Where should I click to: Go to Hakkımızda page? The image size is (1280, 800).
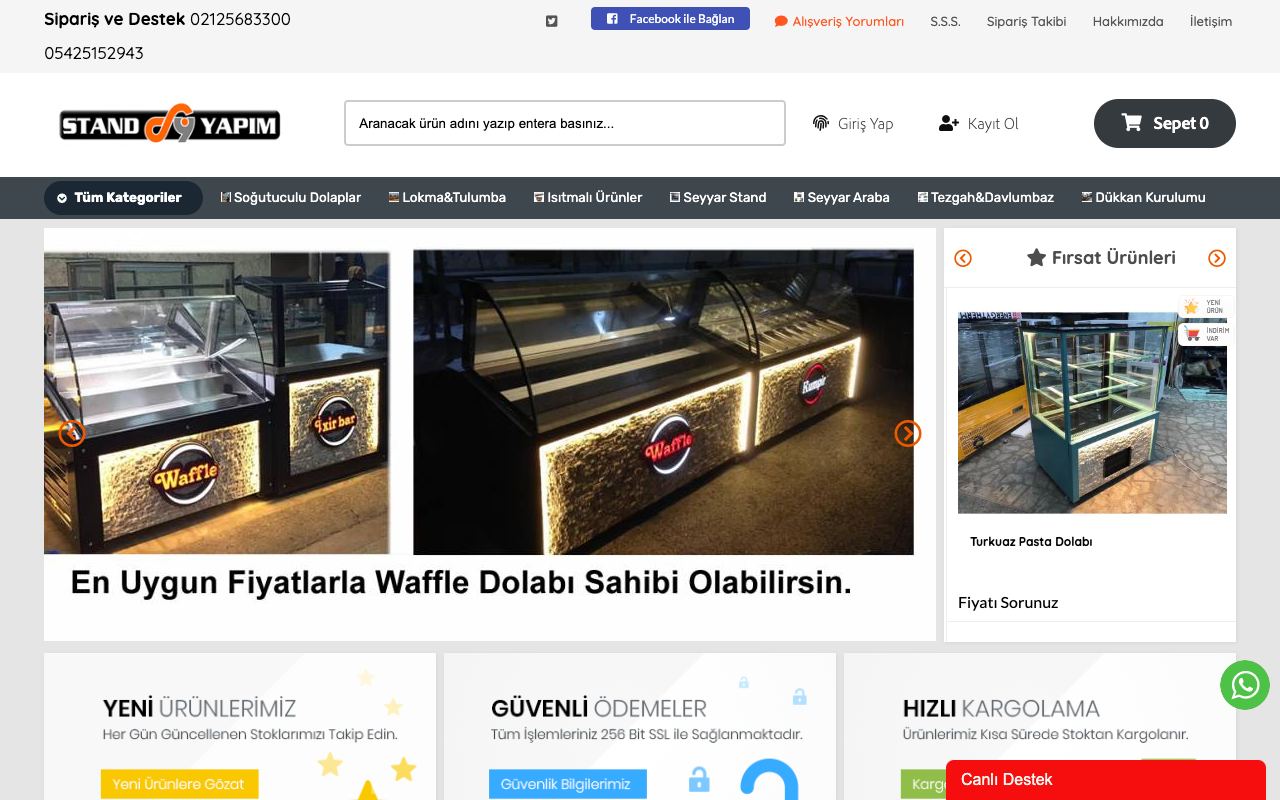pos(1128,21)
